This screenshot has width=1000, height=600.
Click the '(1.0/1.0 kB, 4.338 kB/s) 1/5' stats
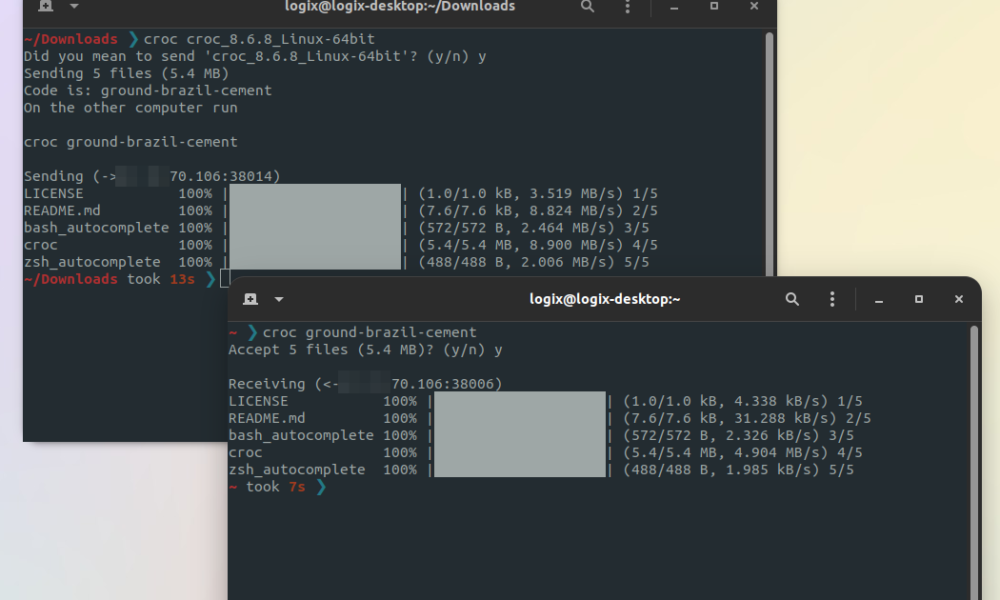tap(743, 401)
